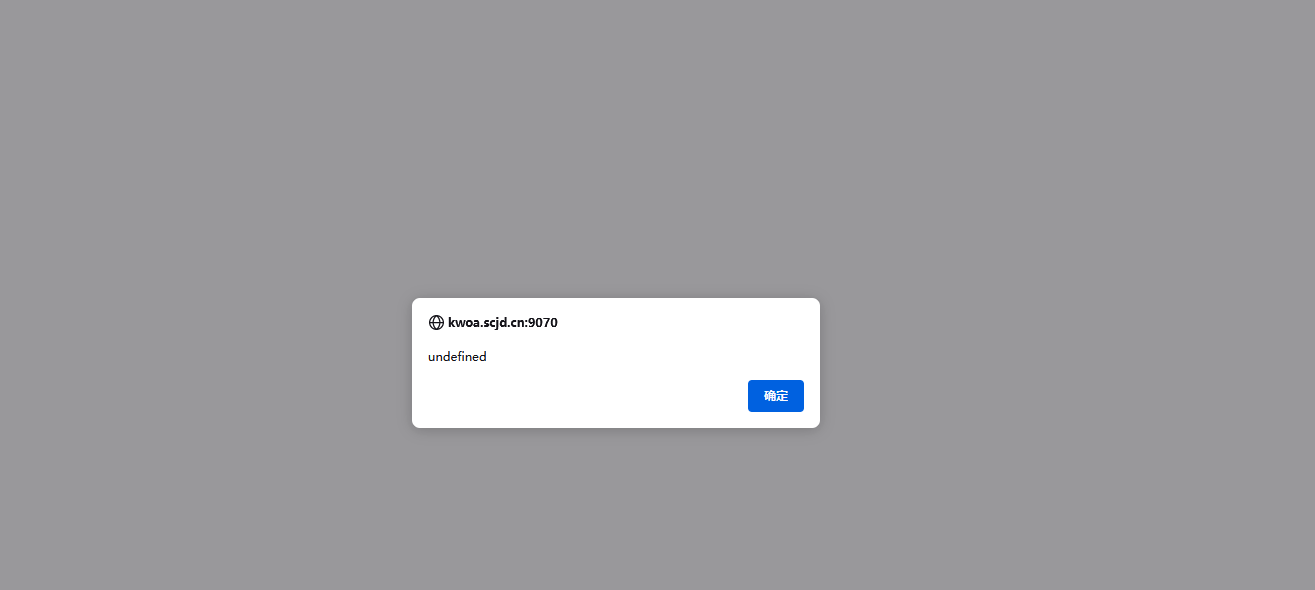Screen dimensions: 1315x590
Task: Click the kwoa.scjd.cn:9070 host title
Action: pos(503,323)
